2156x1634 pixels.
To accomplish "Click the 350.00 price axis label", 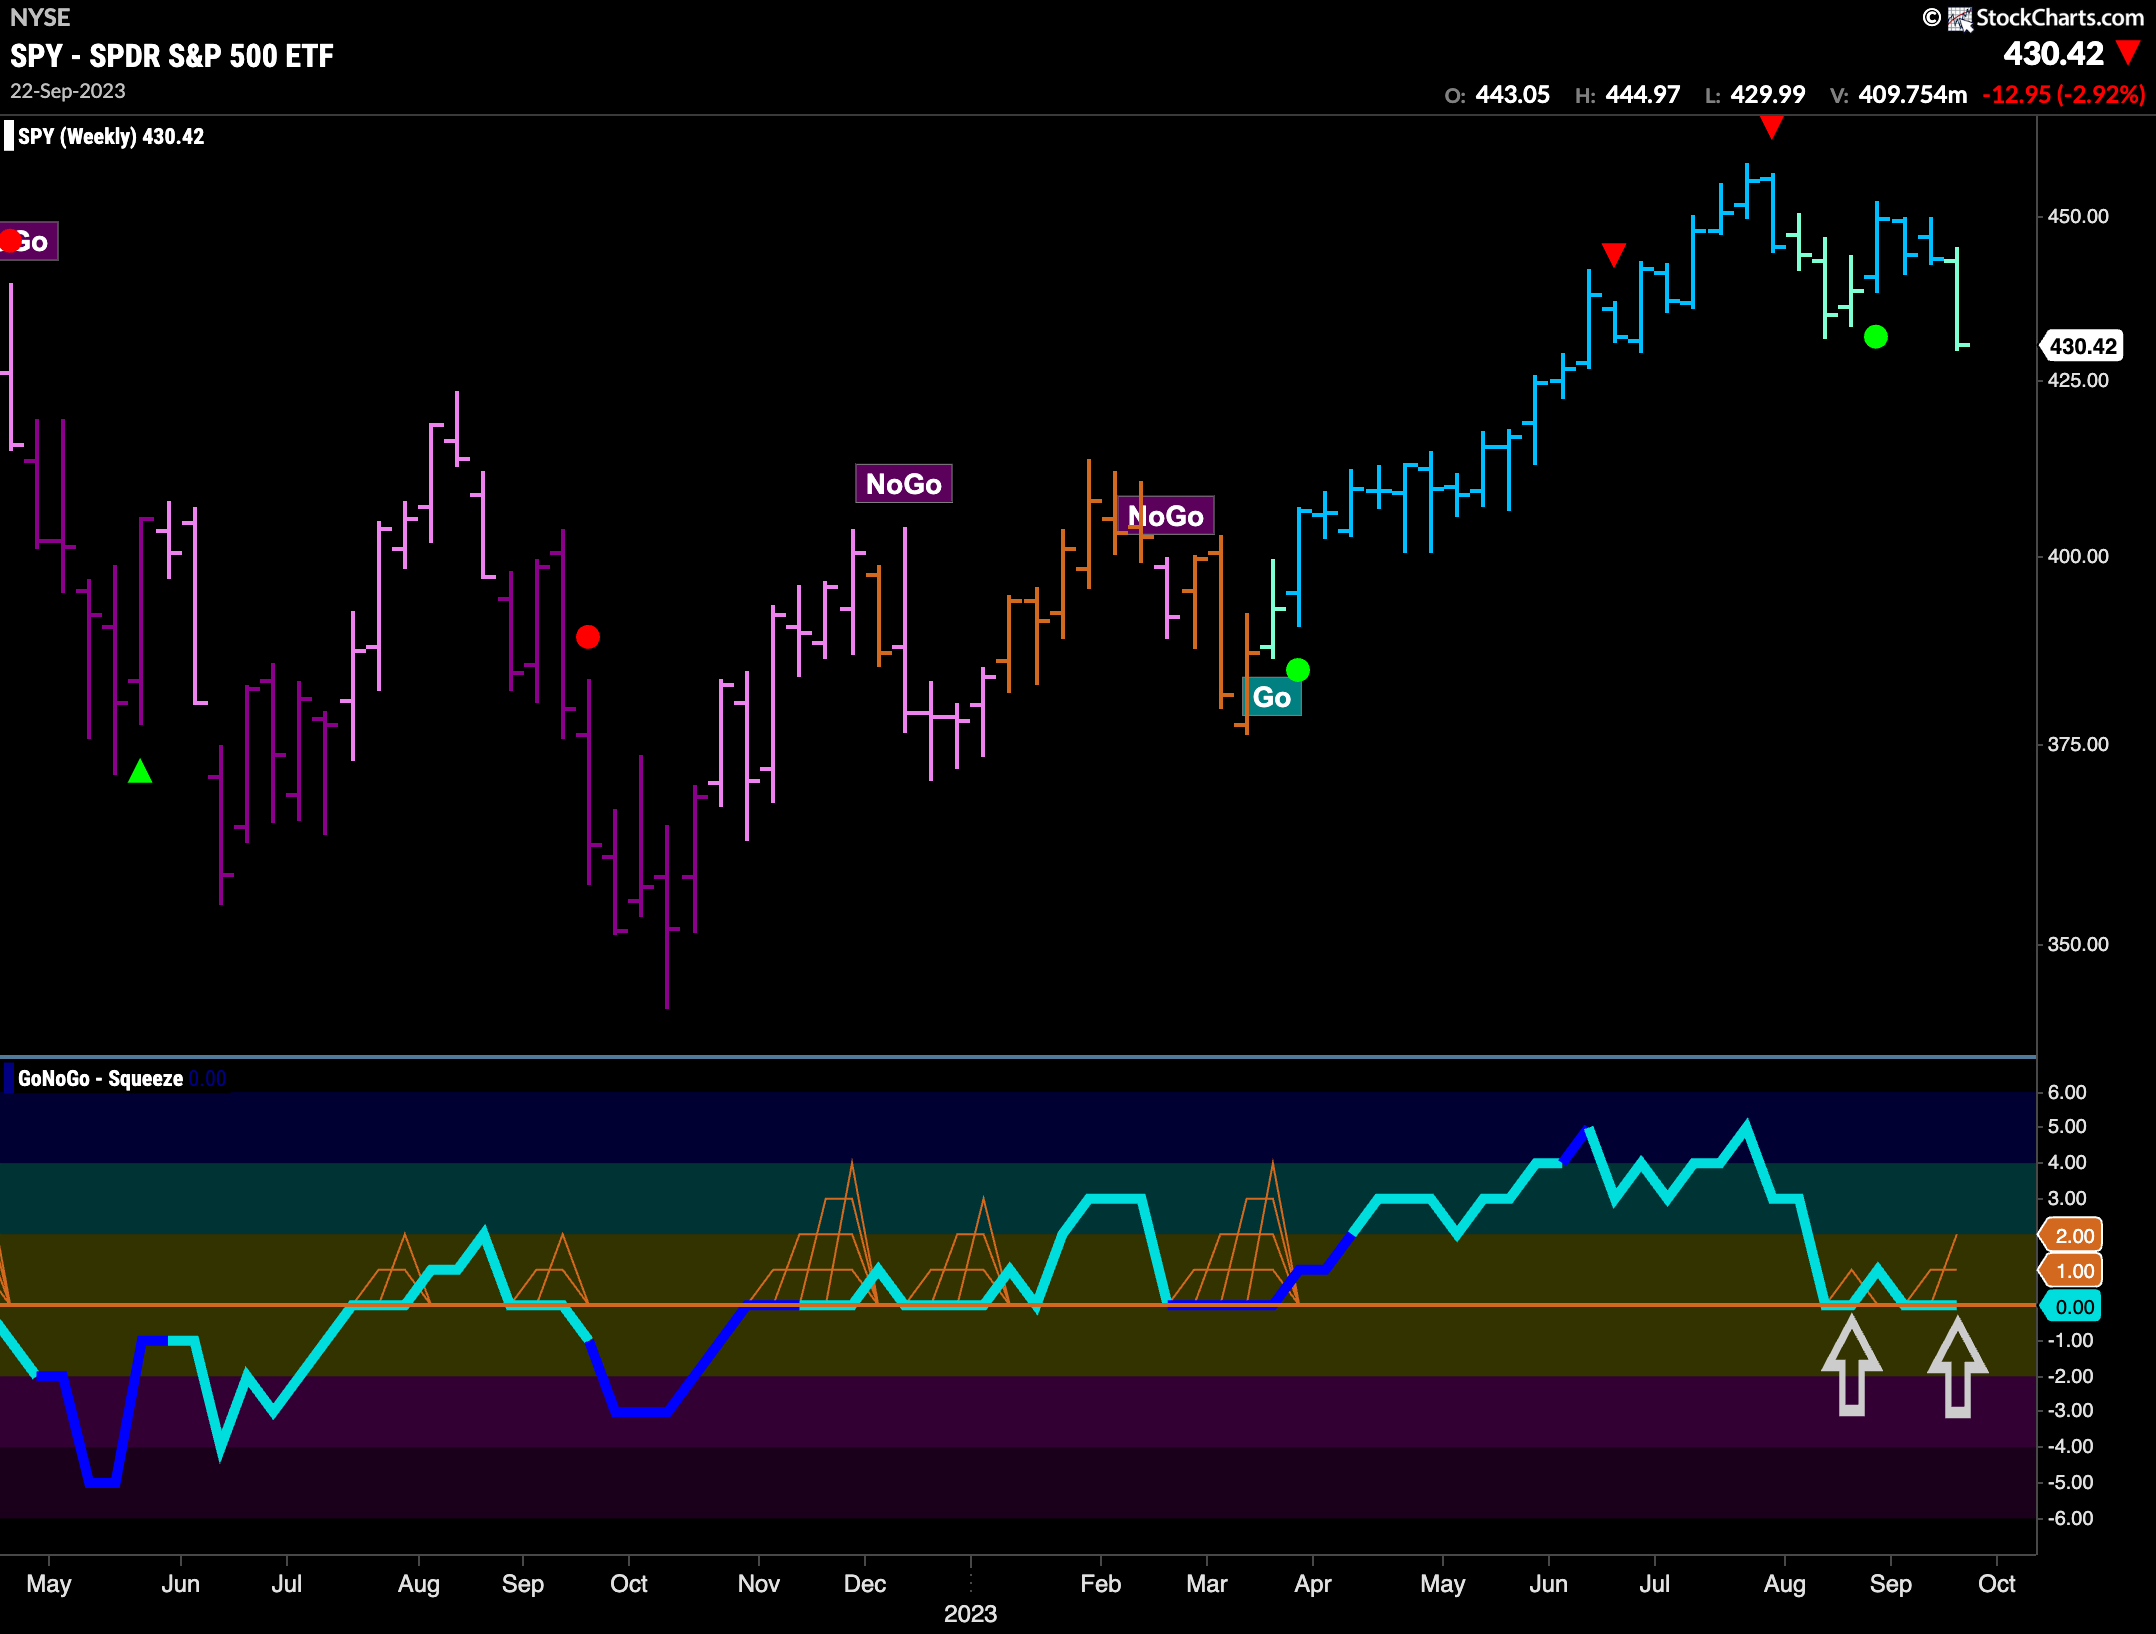I will click(x=2078, y=945).
